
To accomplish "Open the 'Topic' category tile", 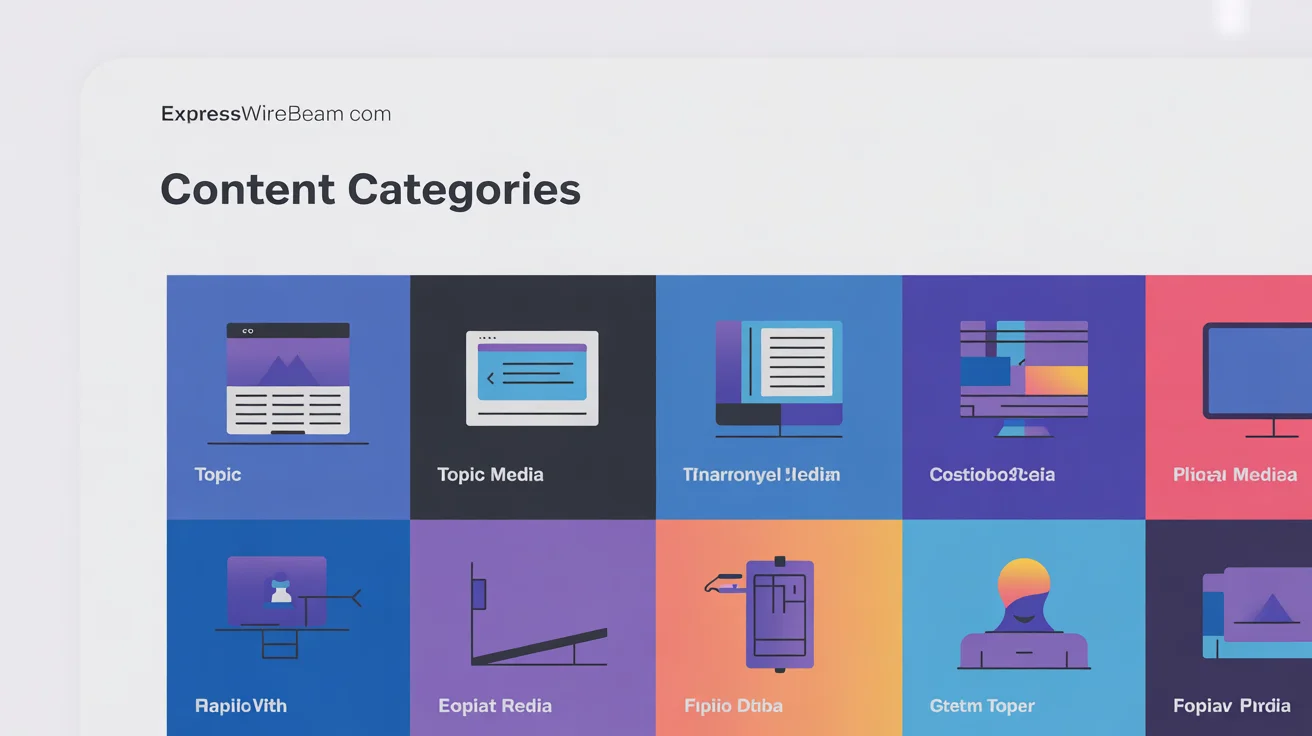I will (288, 397).
